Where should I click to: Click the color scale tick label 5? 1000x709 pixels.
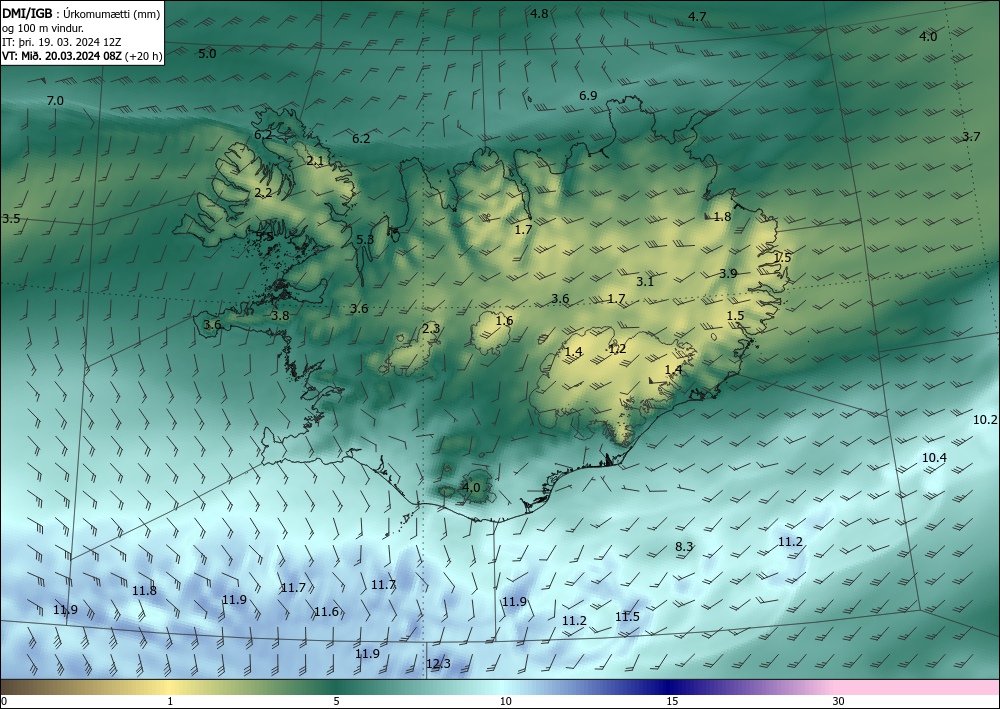click(336, 702)
